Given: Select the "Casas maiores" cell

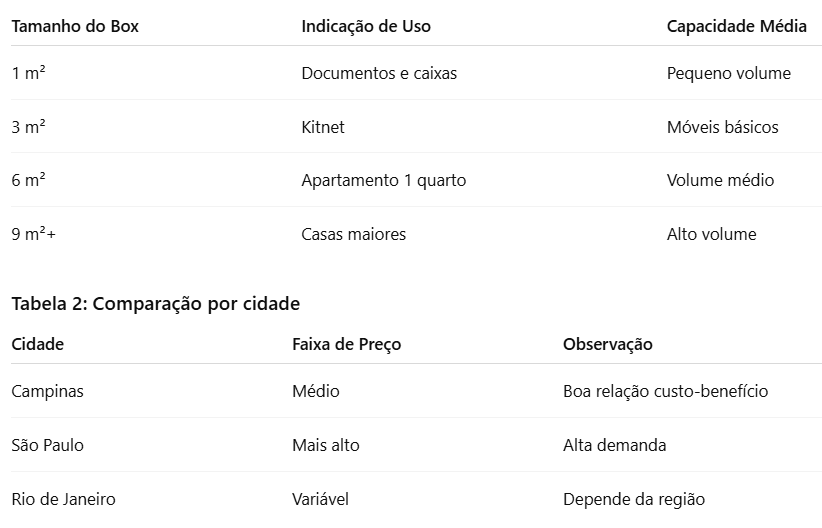Looking at the screenshot, I should pos(353,235).
